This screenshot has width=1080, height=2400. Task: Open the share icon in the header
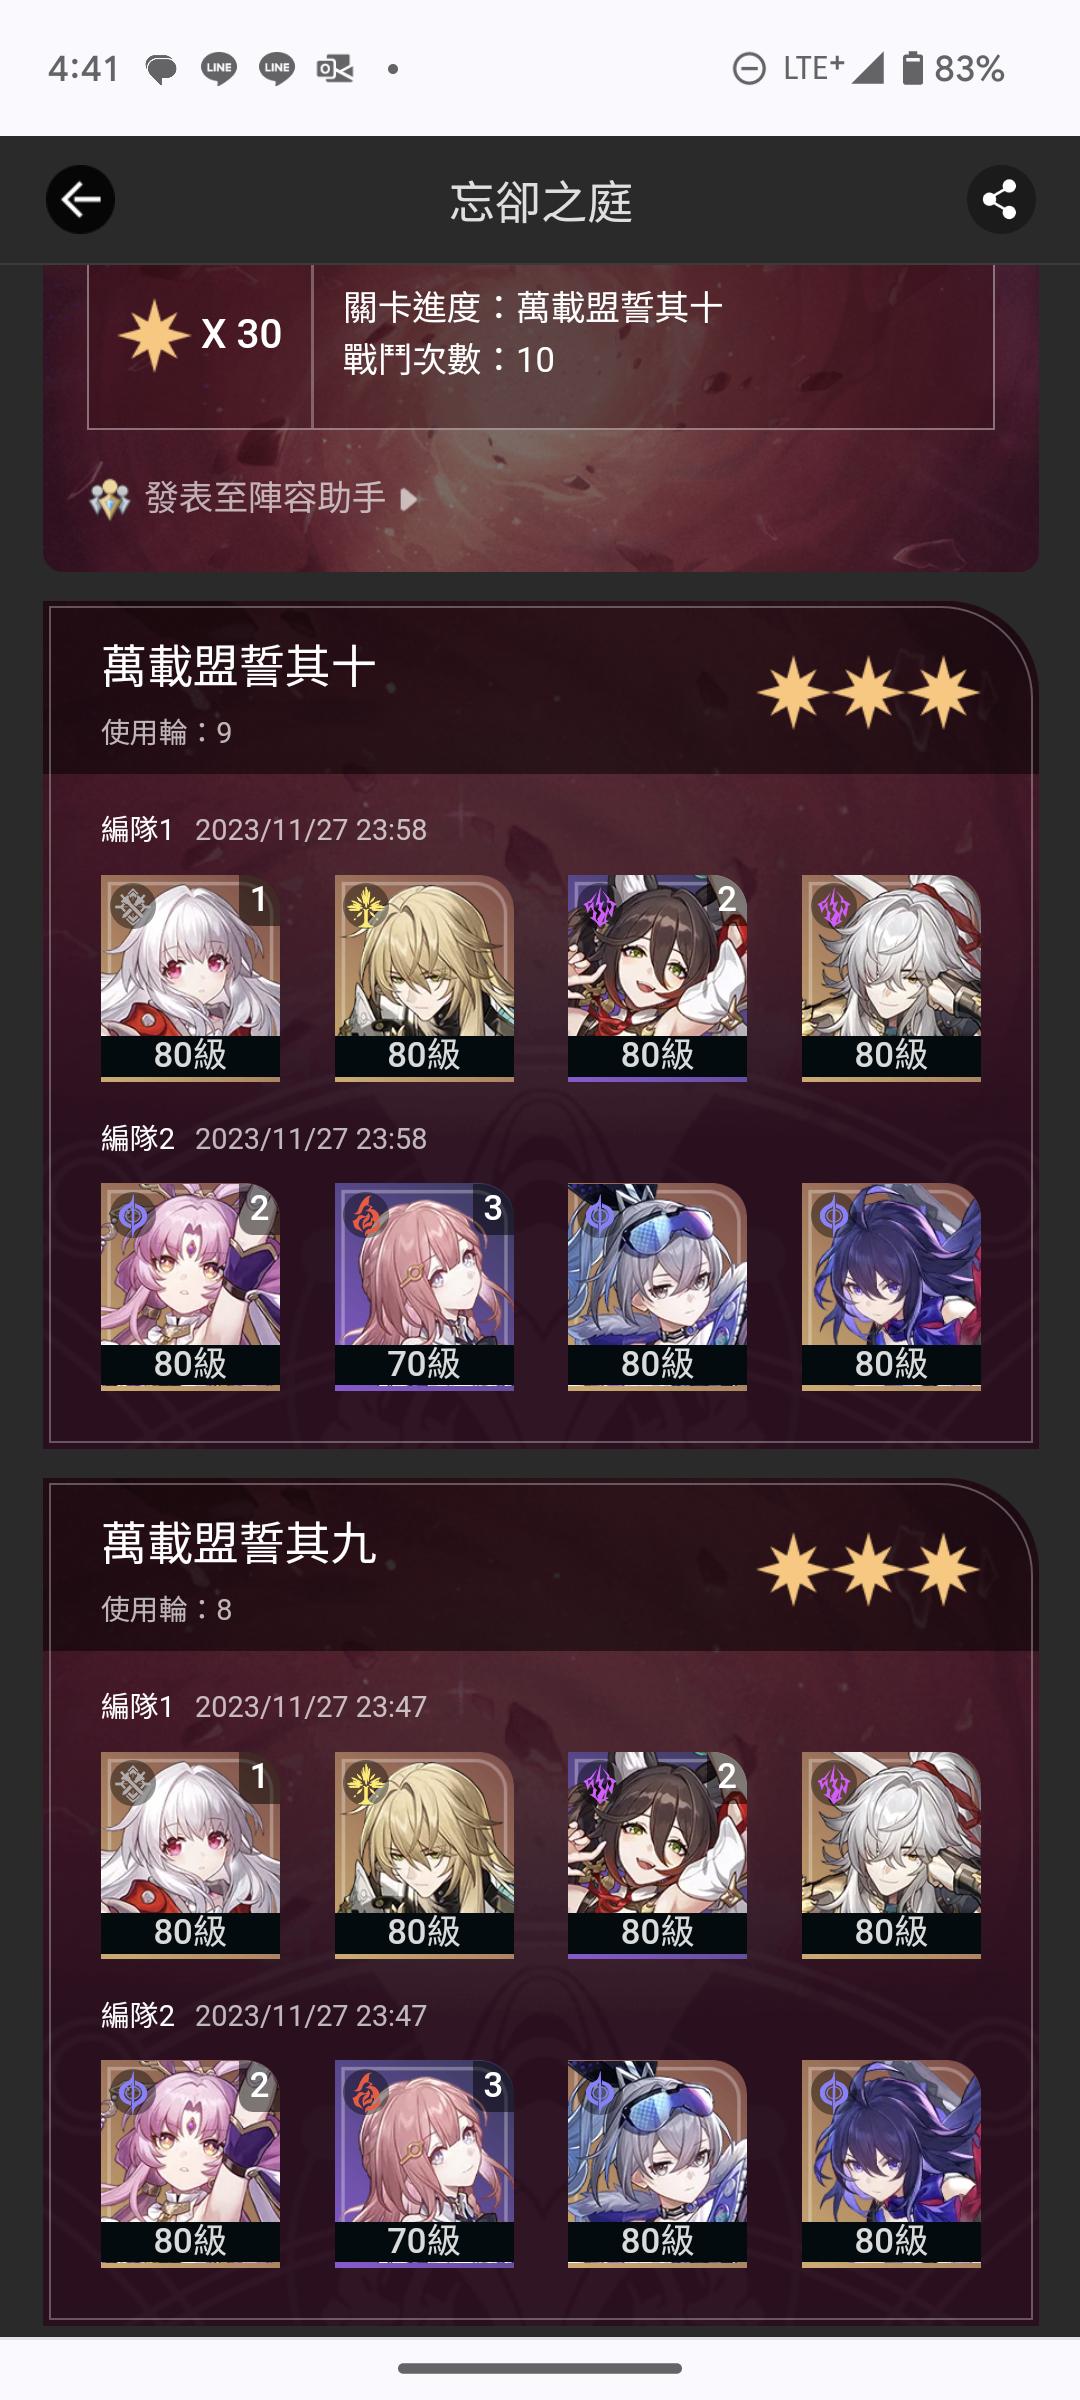1000,200
